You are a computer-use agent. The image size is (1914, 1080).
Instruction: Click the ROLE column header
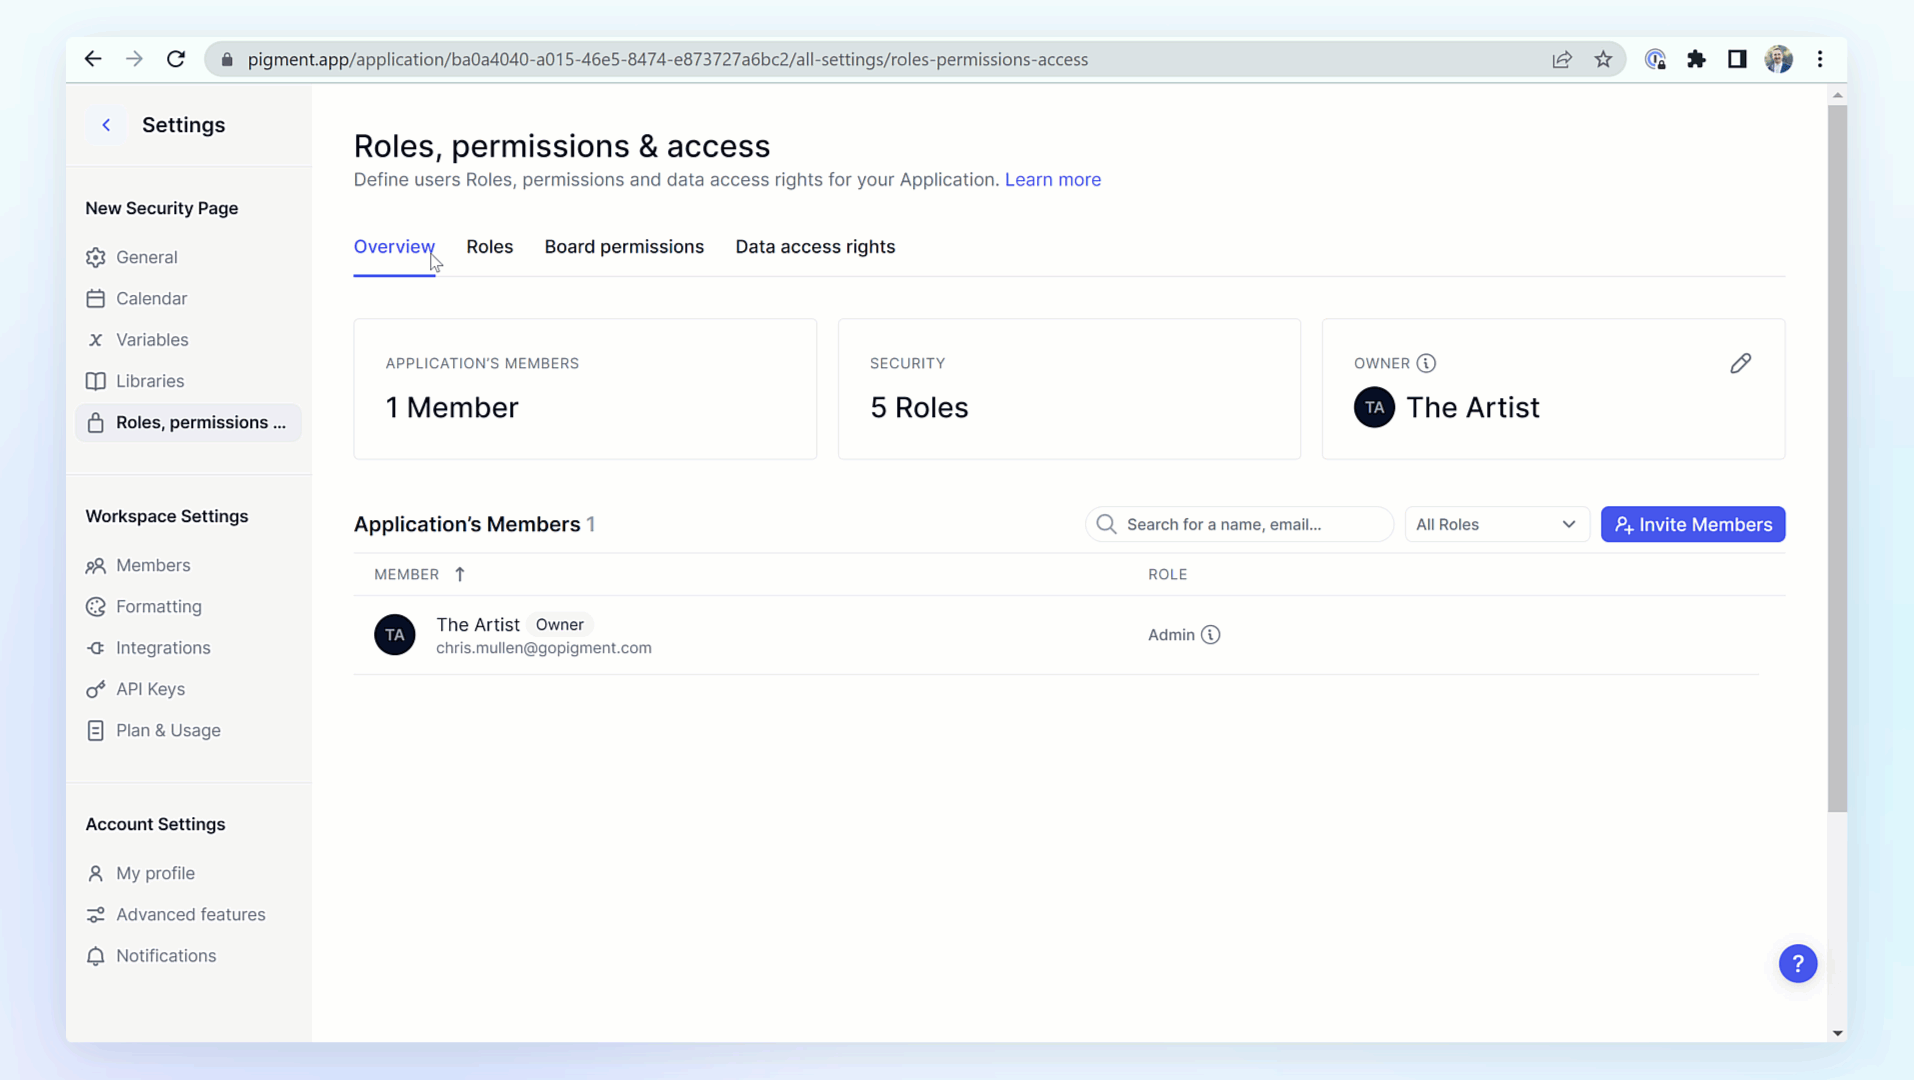click(1168, 574)
